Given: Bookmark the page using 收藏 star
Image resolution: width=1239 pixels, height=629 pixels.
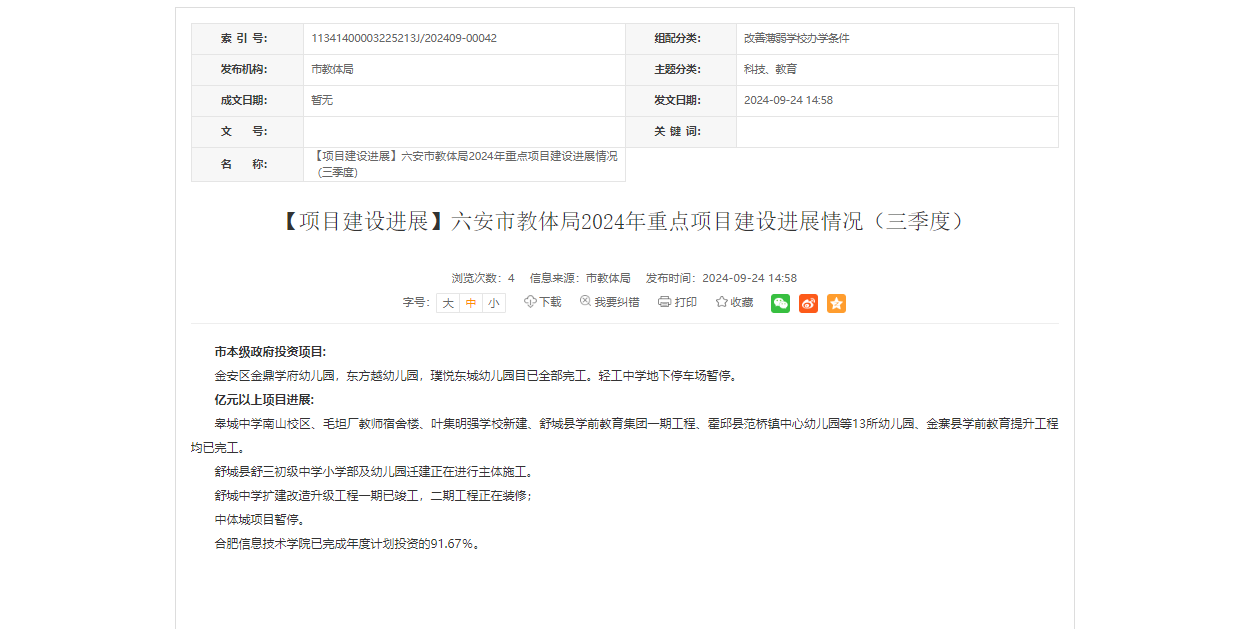Looking at the screenshot, I should click(734, 302).
